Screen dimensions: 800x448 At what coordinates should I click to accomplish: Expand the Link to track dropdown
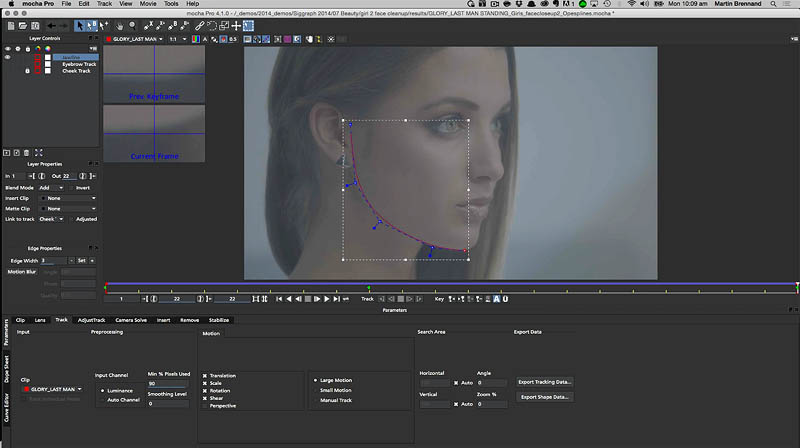click(53, 218)
